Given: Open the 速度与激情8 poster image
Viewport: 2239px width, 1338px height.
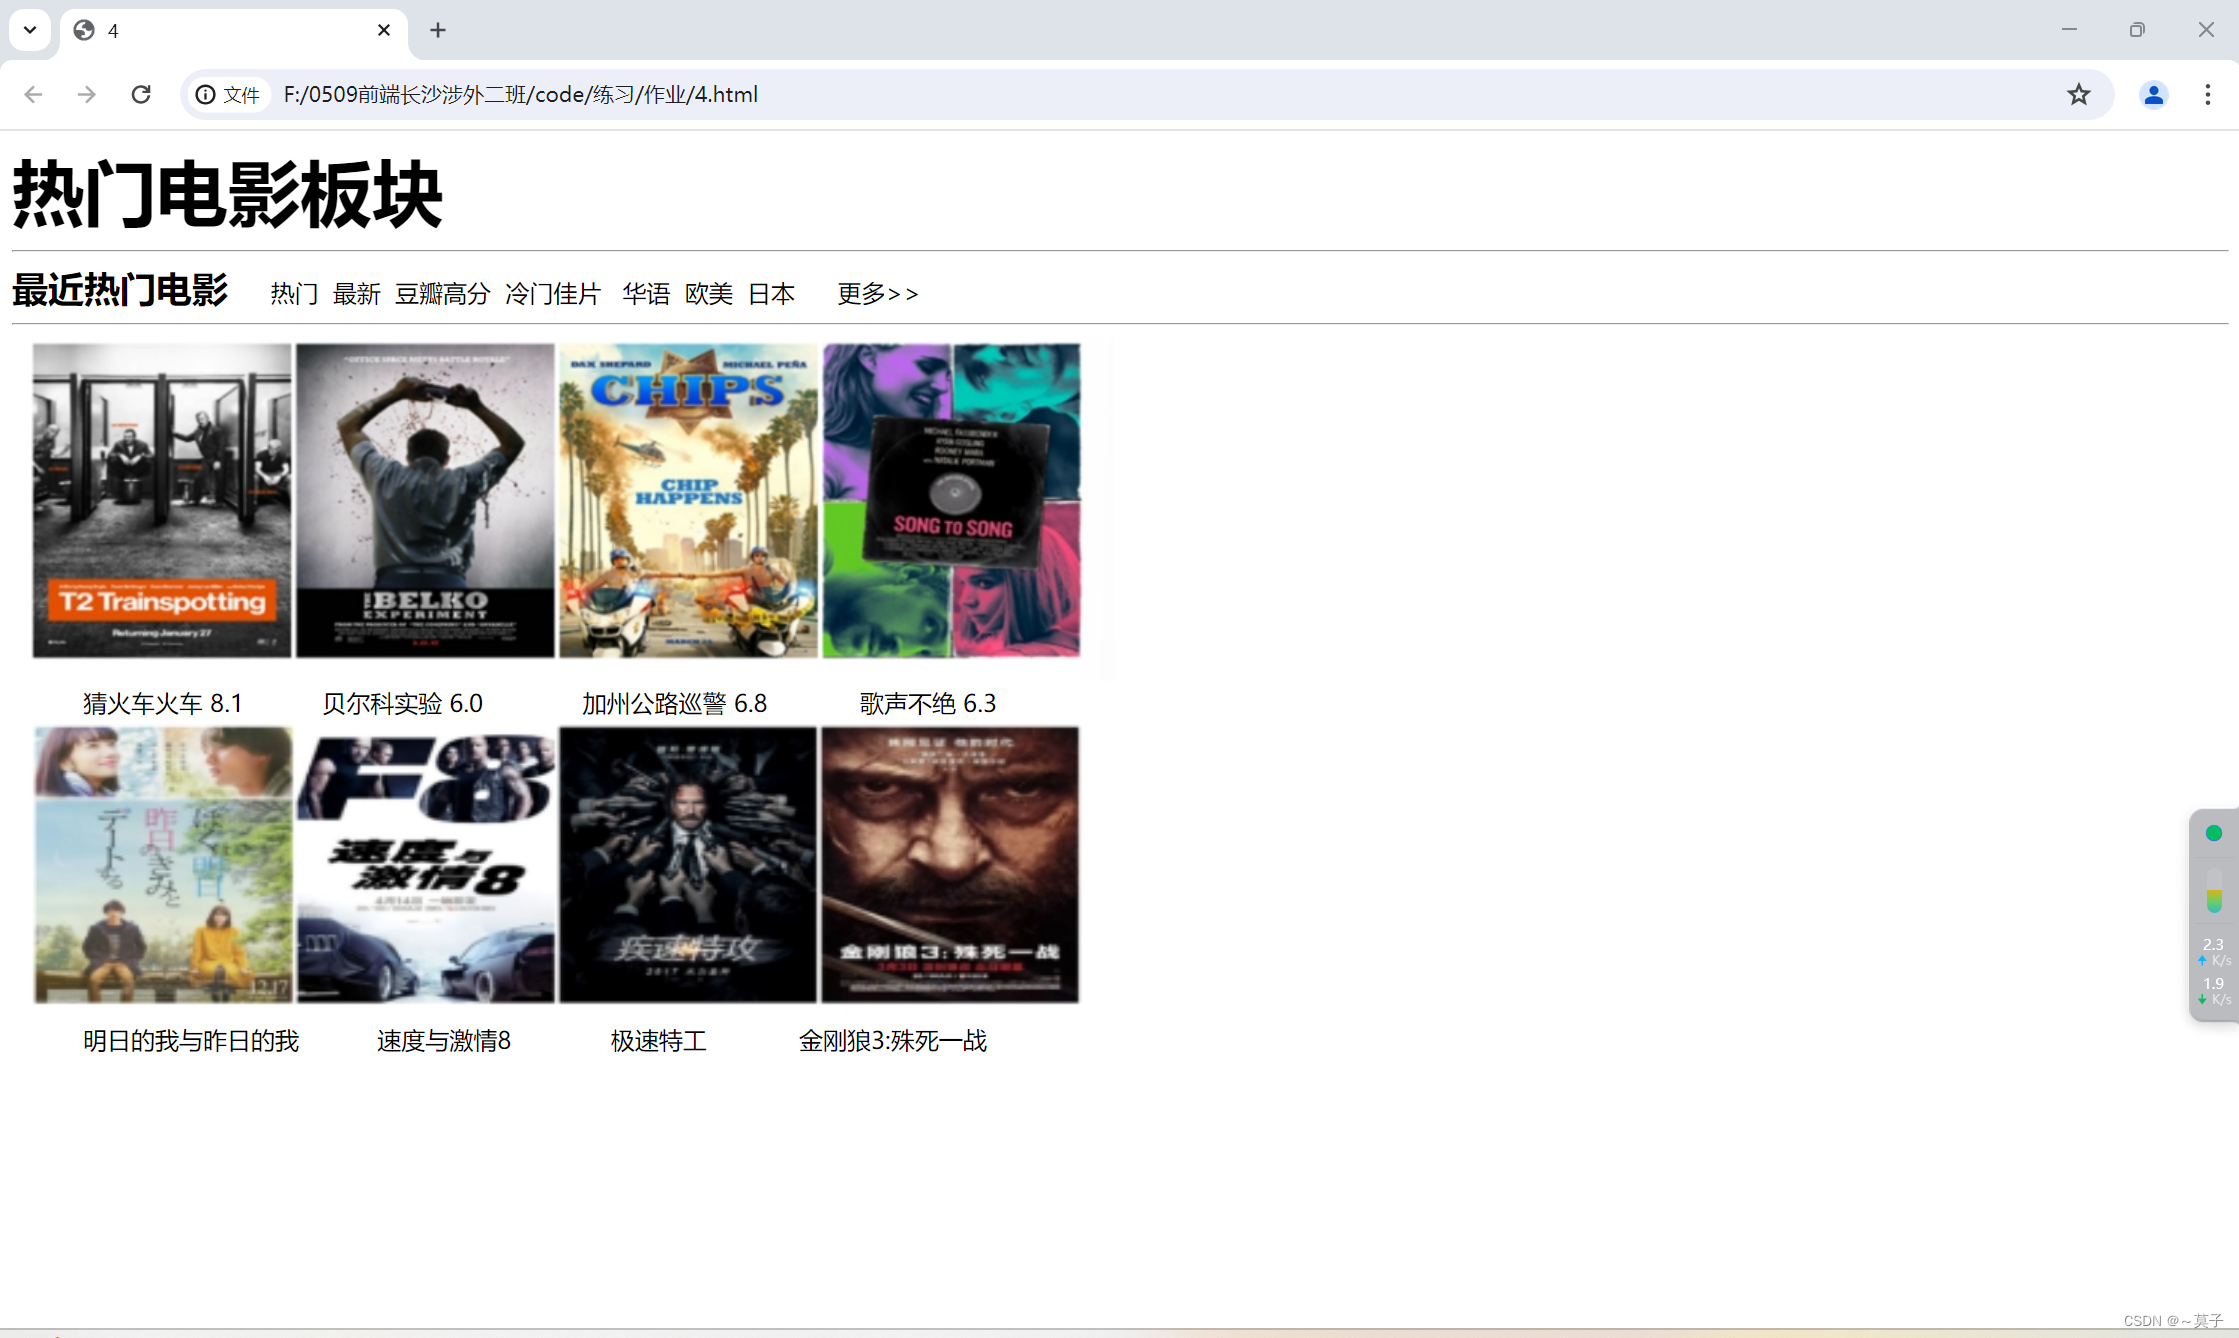Looking at the screenshot, I should click(426, 864).
